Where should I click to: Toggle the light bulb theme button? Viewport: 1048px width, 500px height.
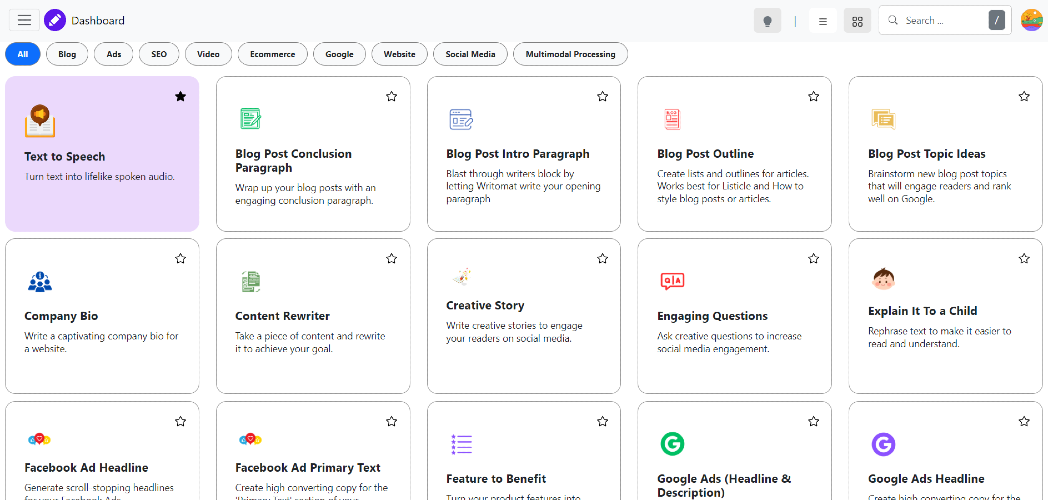pyautogui.click(x=767, y=21)
